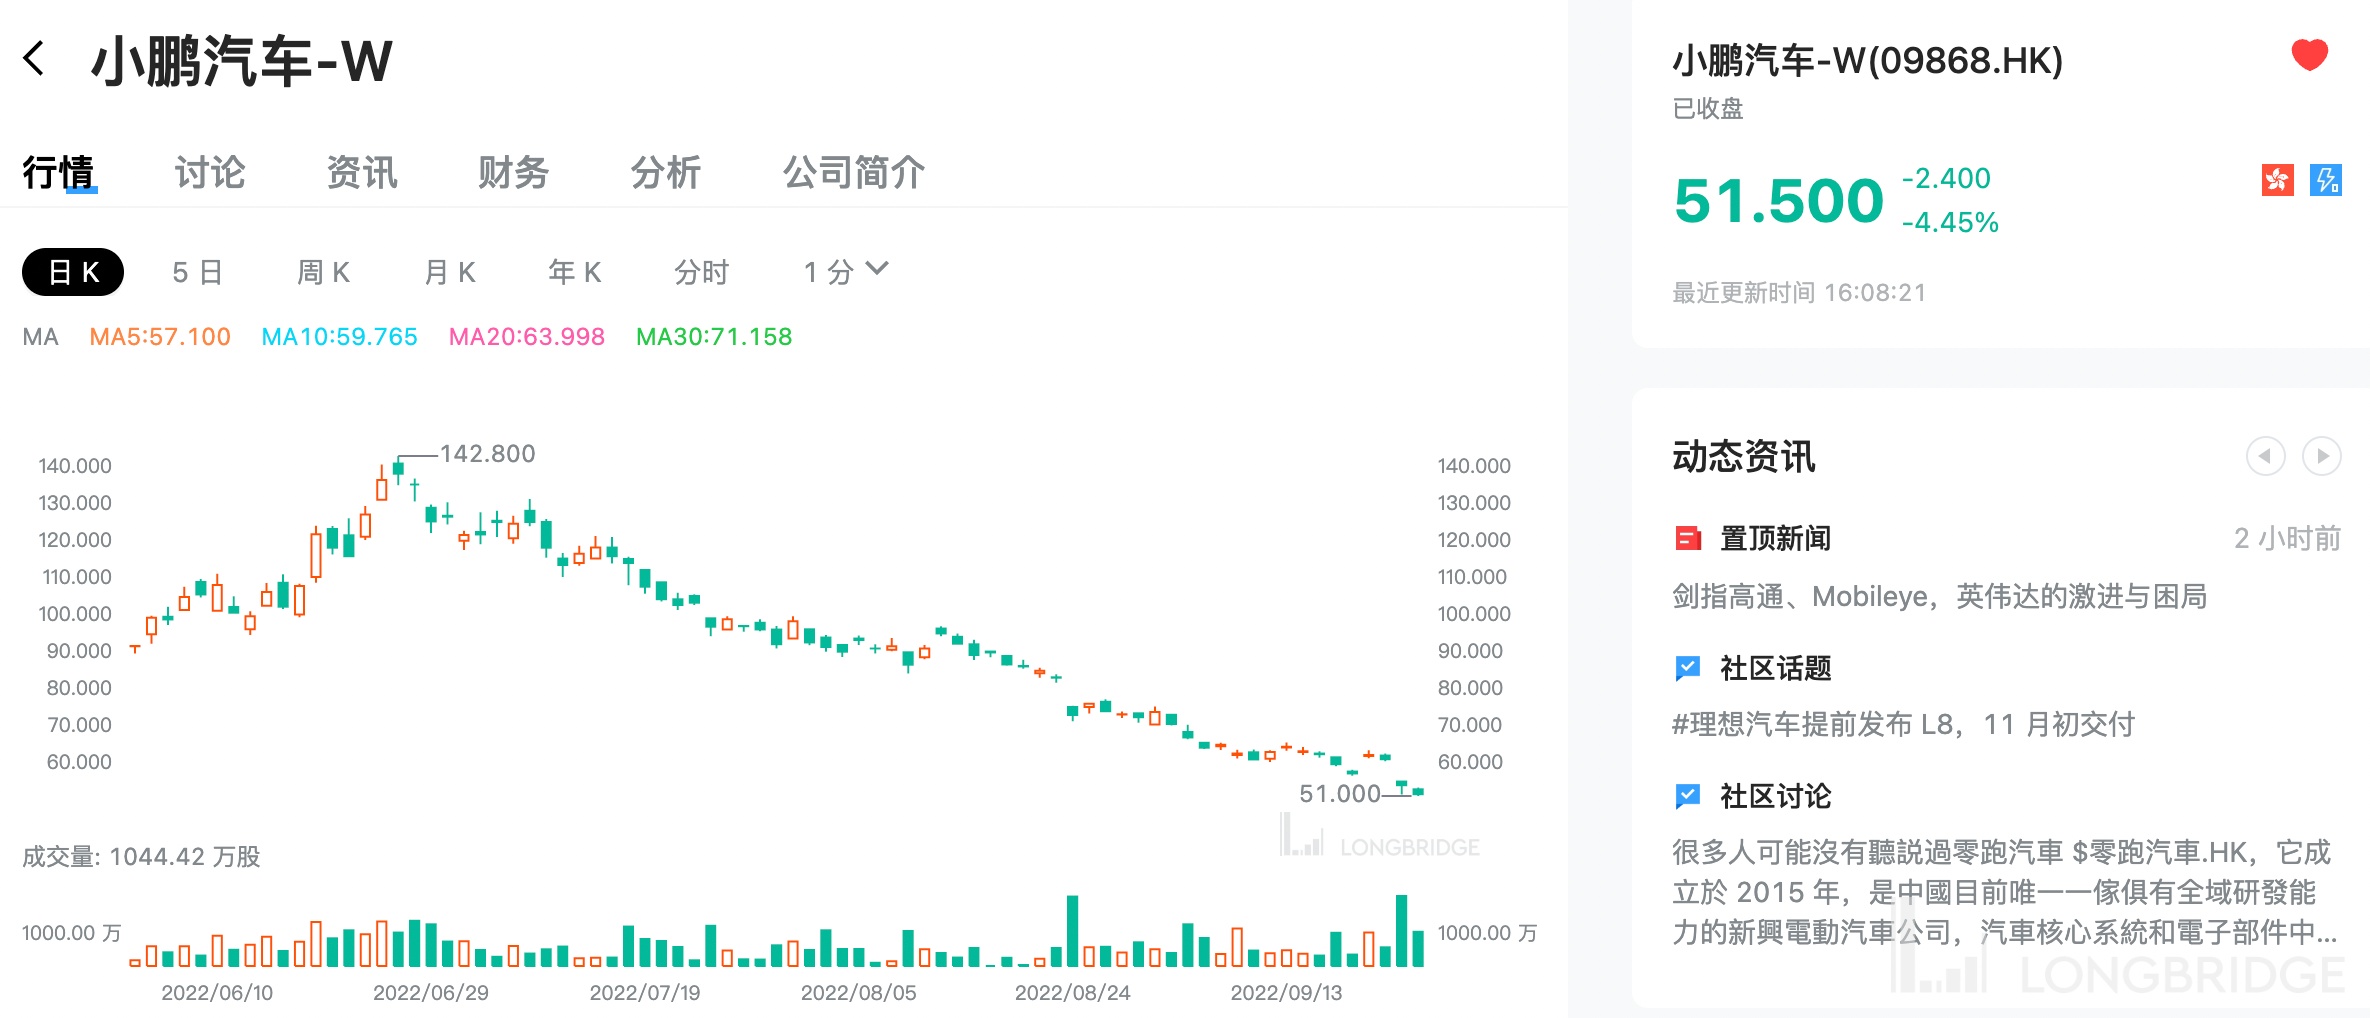
Task: Click the MA20:63.998 indicator label
Action: click(x=526, y=337)
